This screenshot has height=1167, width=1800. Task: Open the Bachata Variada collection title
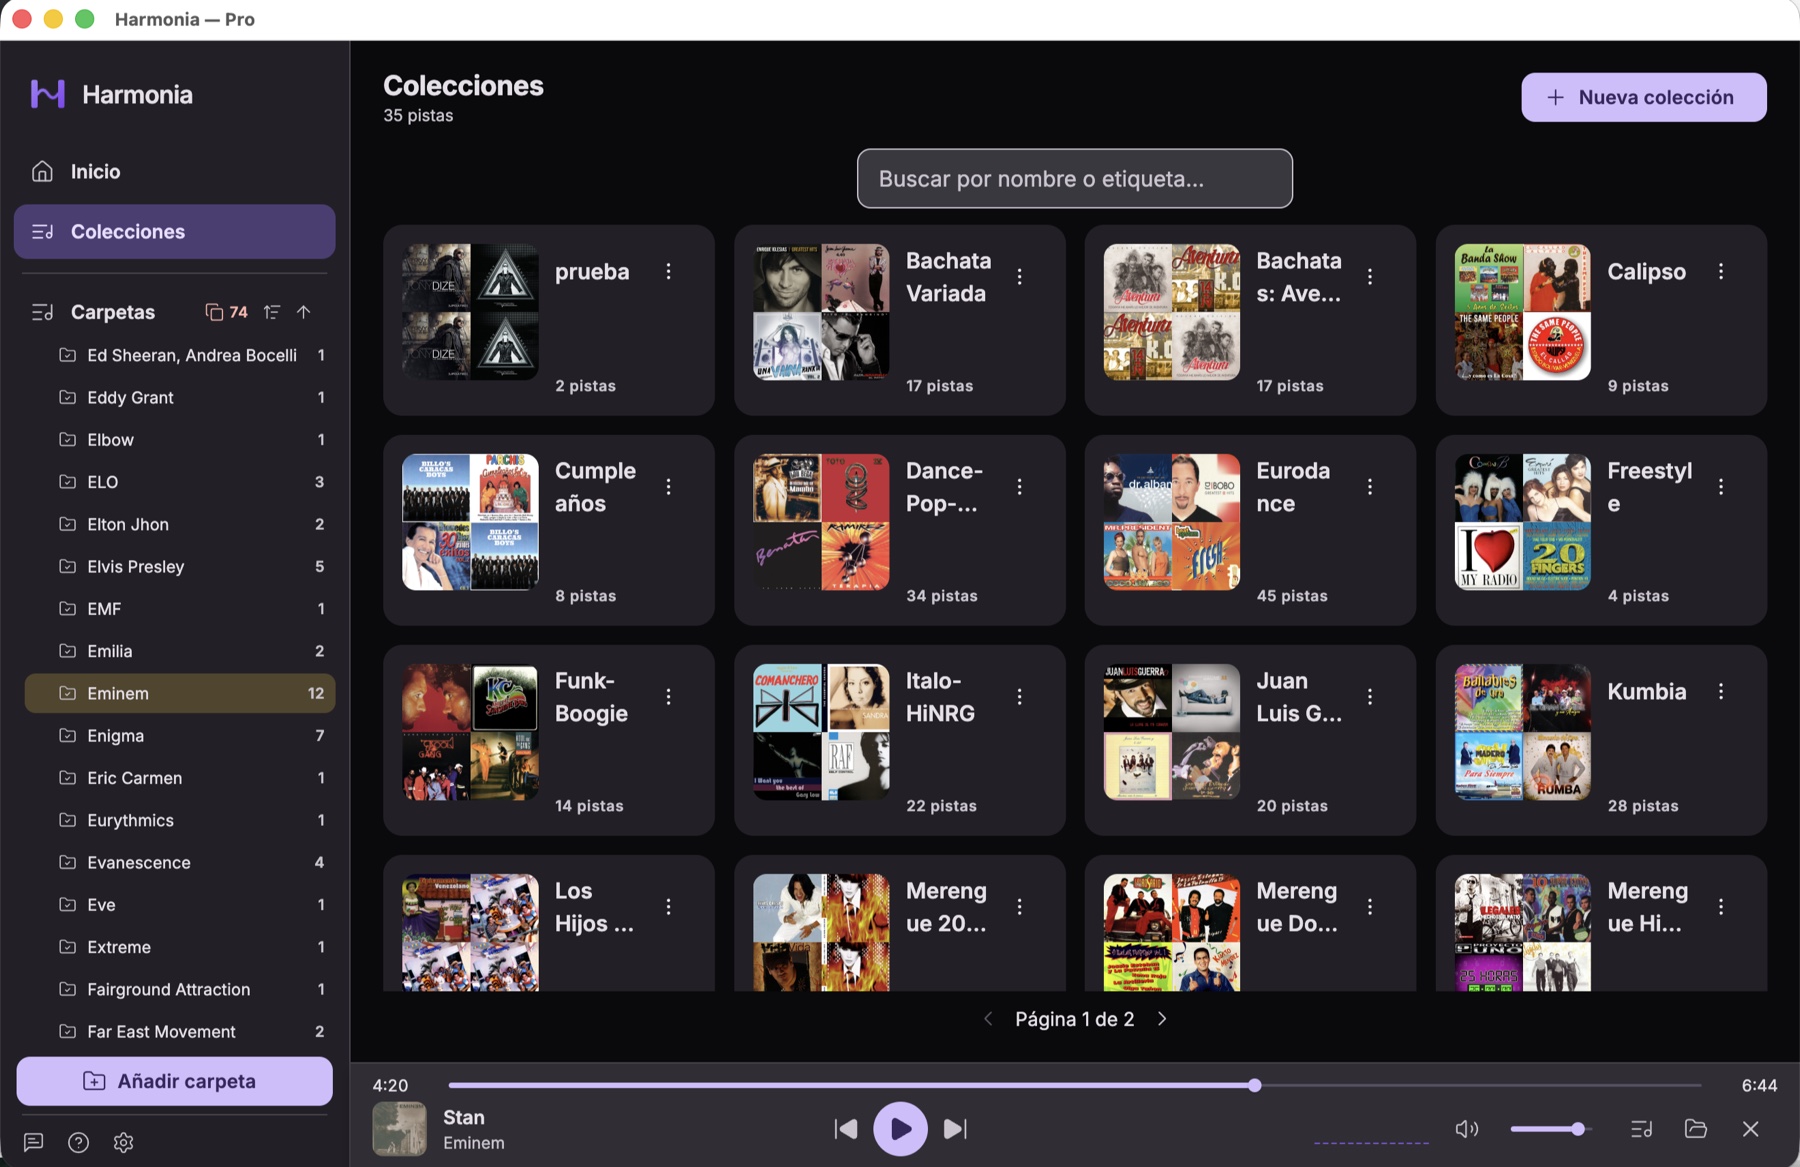(x=948, y=277)
